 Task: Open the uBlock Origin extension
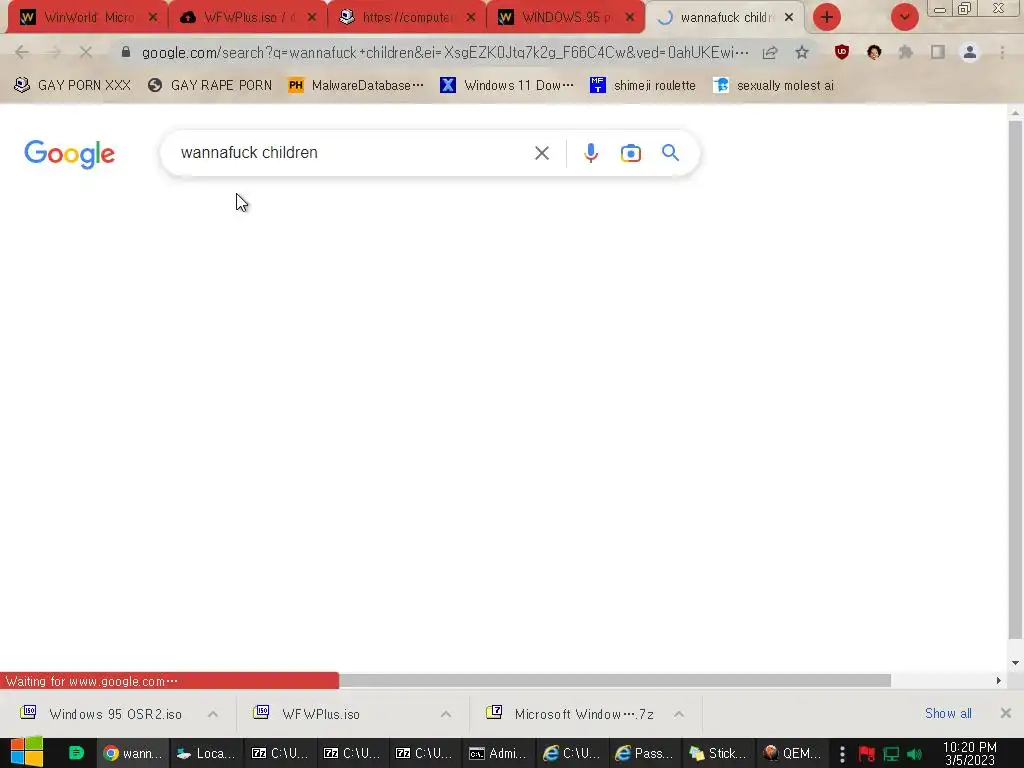click(x=842, y=52)
